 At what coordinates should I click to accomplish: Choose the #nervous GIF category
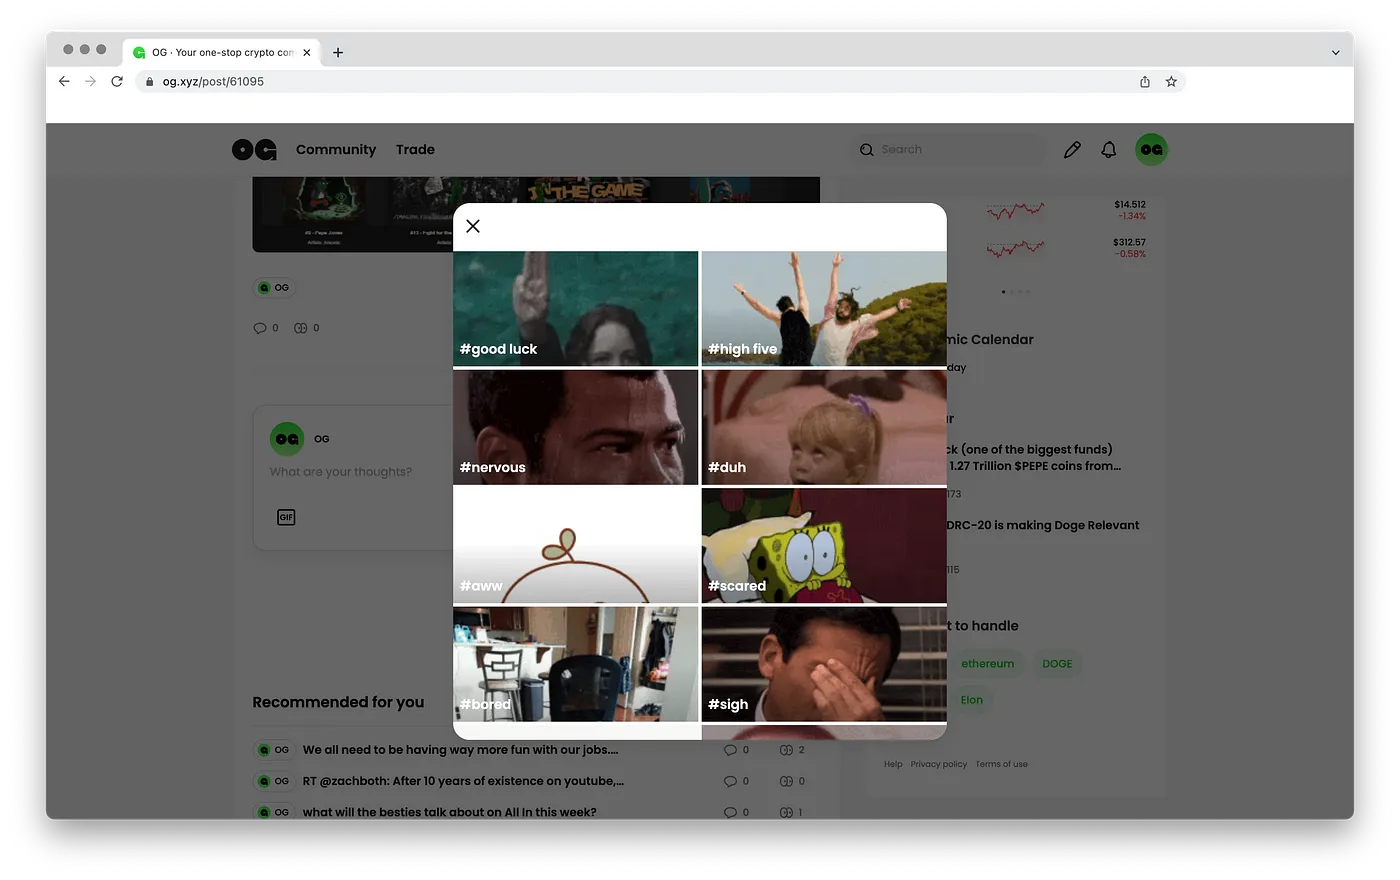[x=575, y=427]
